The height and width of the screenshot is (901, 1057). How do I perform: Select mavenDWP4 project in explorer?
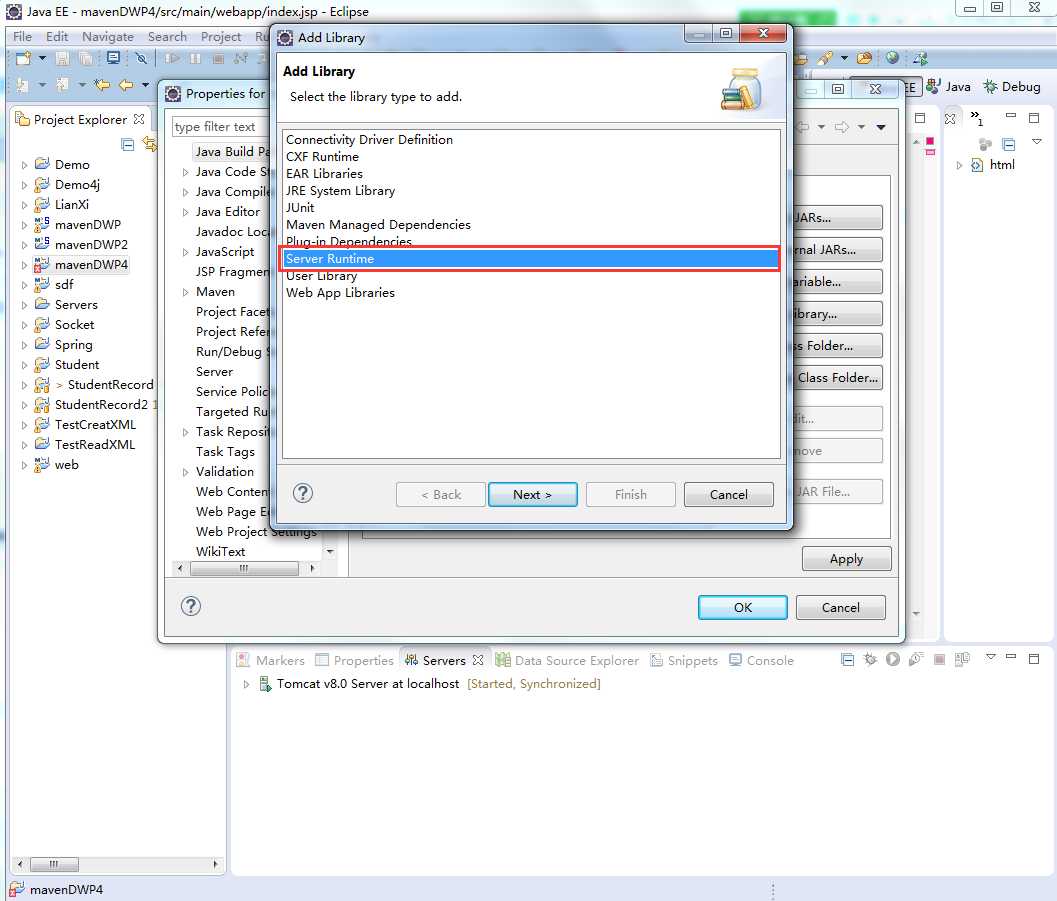pos(91,265)
